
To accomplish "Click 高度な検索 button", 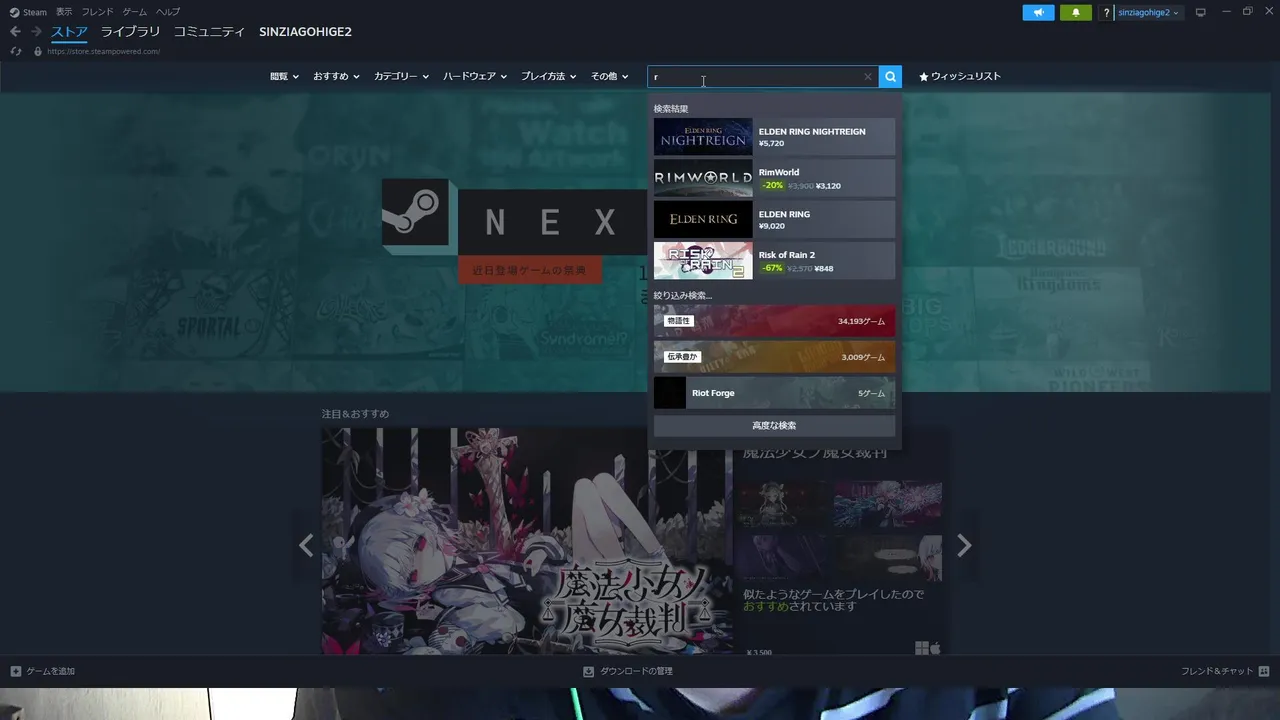I will pos(774,426).
